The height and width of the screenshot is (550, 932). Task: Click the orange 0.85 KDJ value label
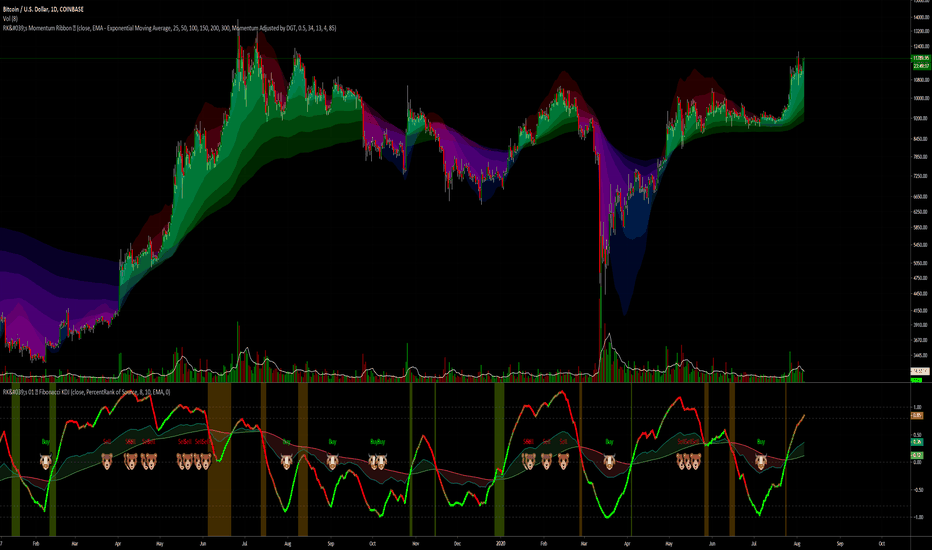918,416
